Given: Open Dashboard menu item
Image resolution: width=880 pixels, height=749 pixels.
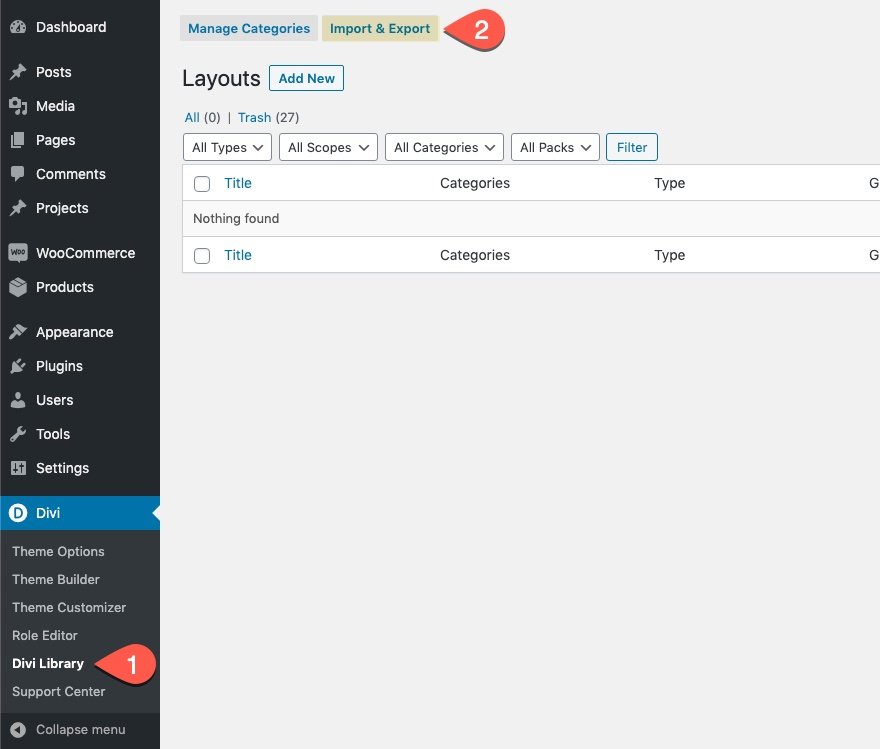Looking at the screenshot, I should 80,27.
